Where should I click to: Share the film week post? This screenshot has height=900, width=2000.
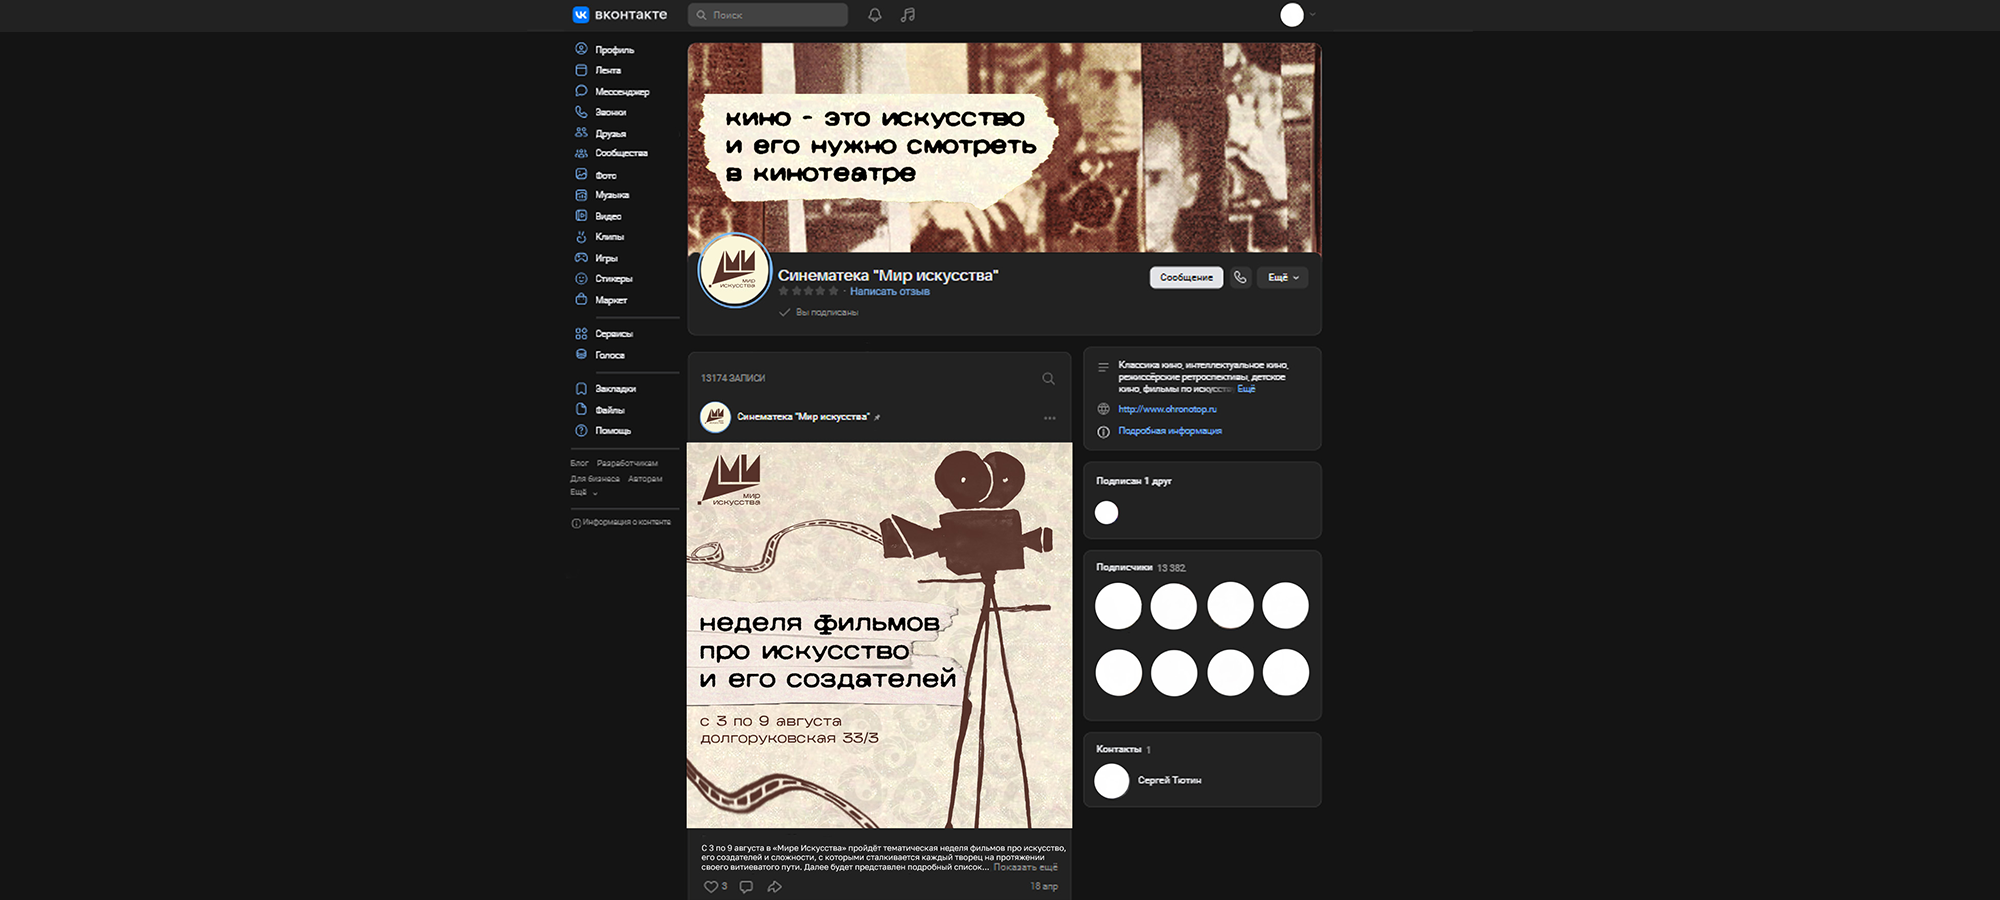click(774, 886)
